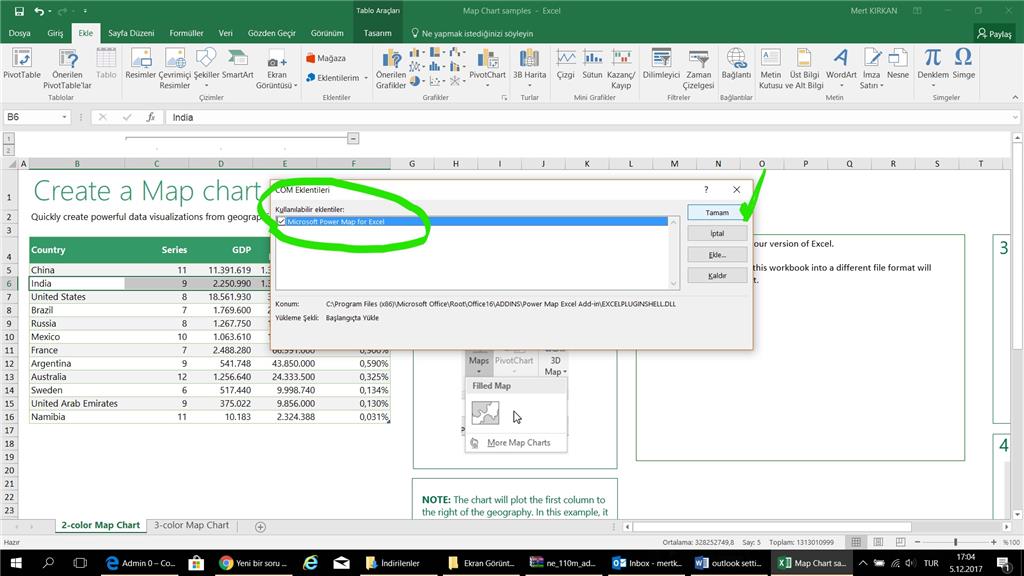Insert a Metin Kutusu
The height and width of the screenshot is (576, 1024).
[771, 69]
